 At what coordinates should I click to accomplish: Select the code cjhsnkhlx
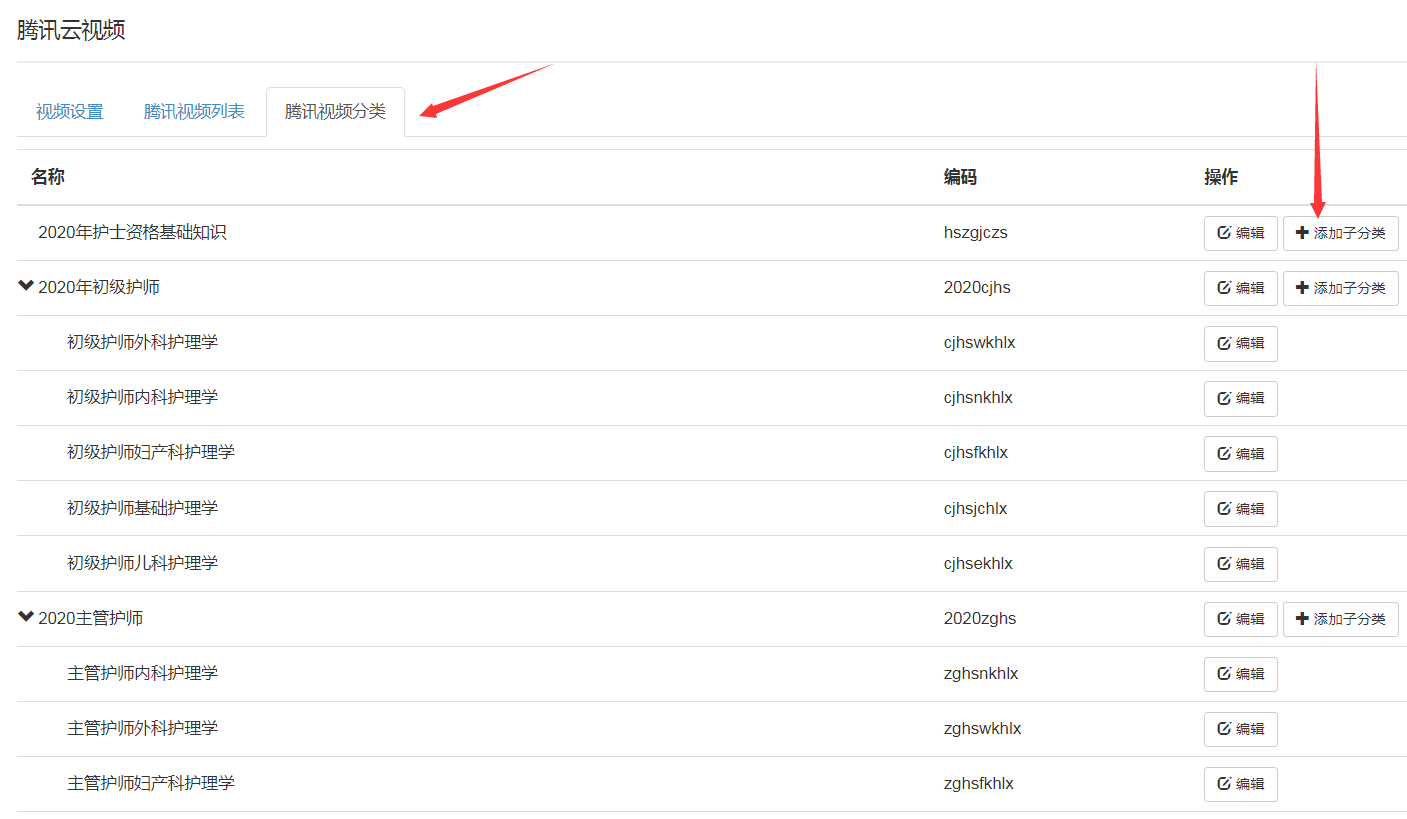tap(978, 397)
